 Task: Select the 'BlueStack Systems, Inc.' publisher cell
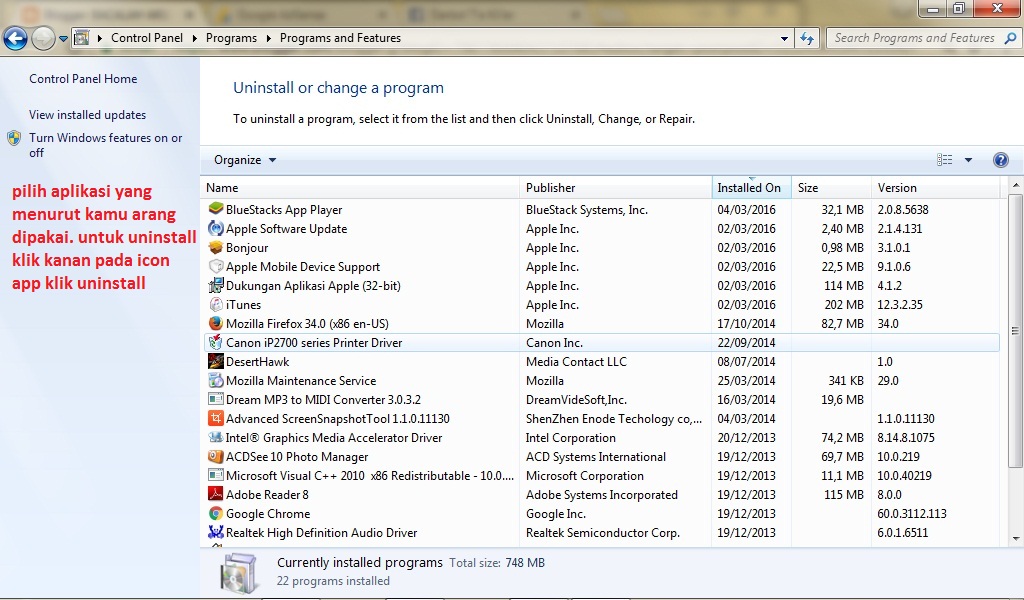[x=586, y=210]
